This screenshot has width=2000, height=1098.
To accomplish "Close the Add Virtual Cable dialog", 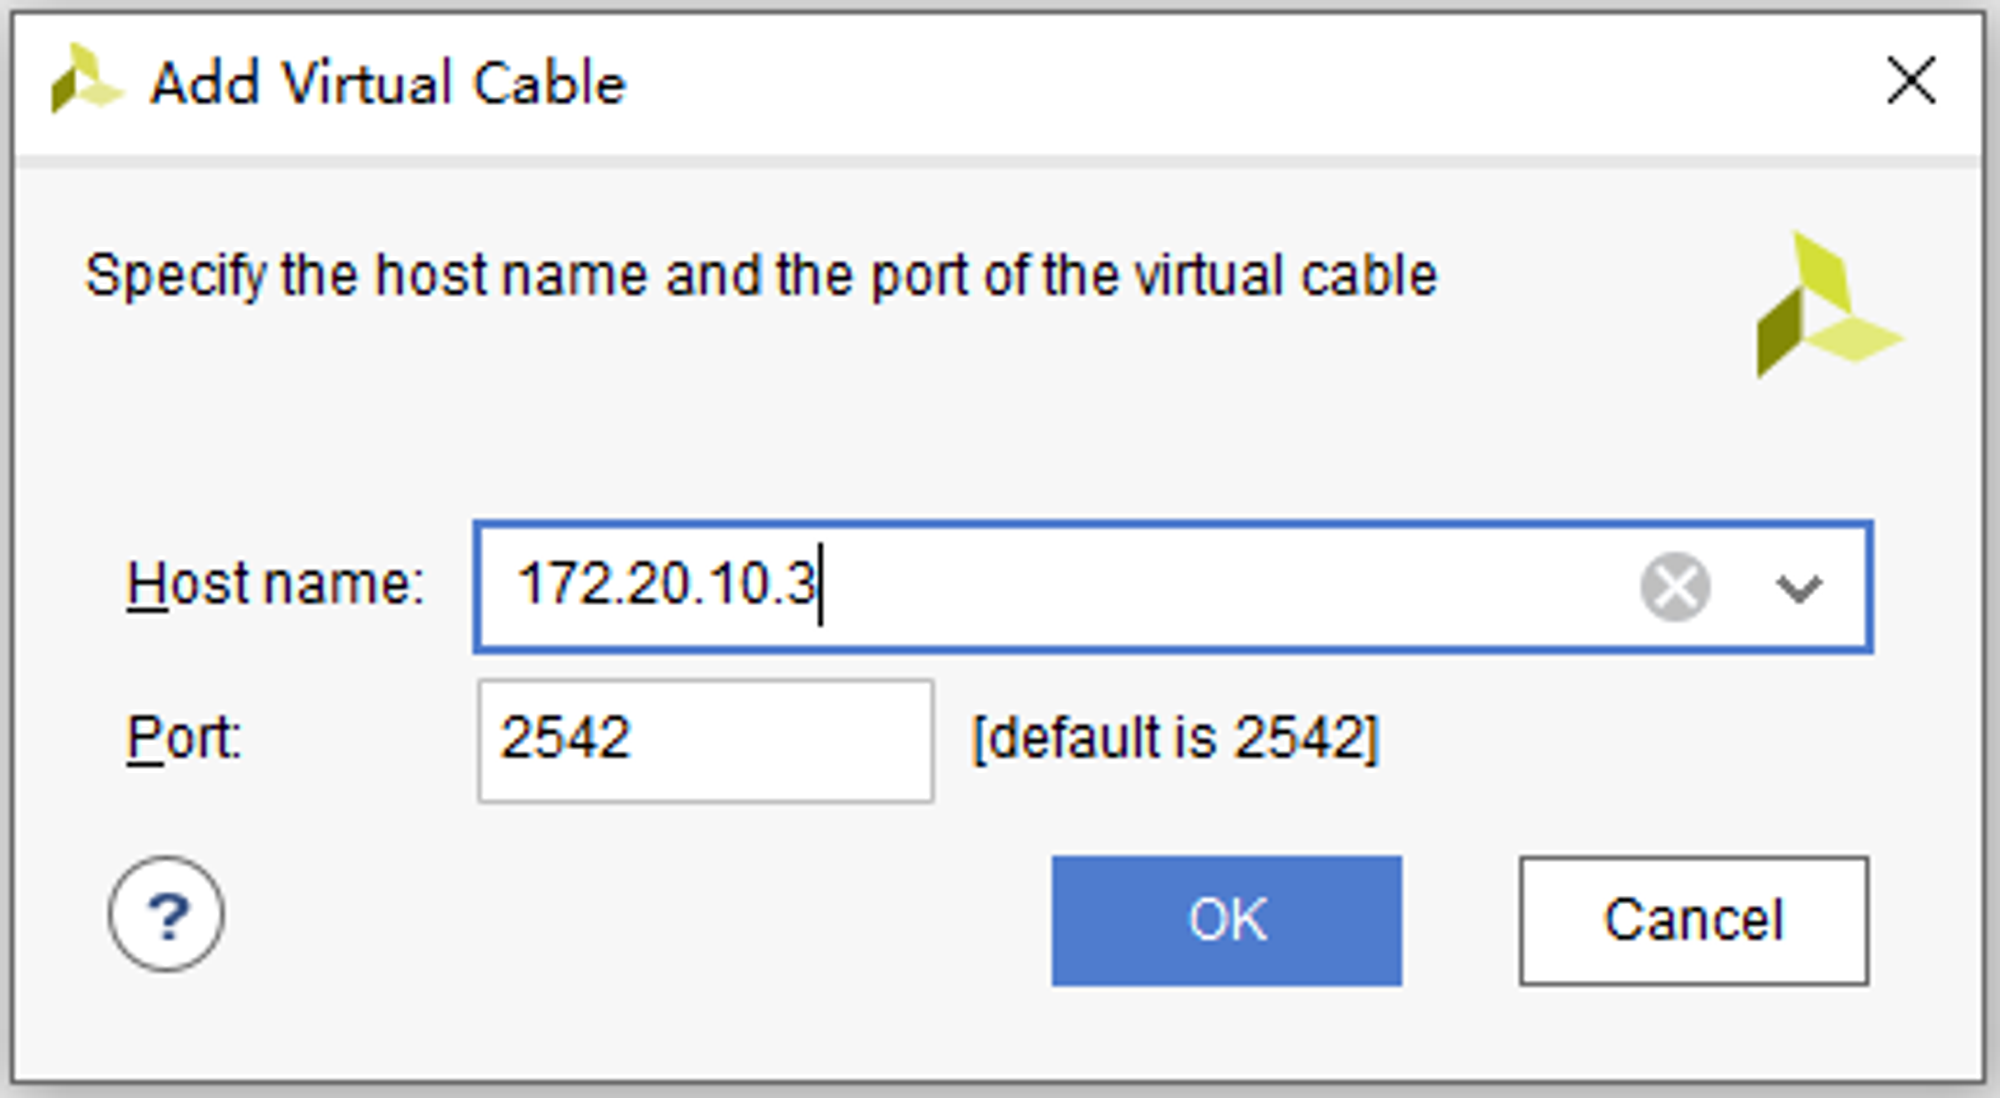I will [x=1911, y=80].
